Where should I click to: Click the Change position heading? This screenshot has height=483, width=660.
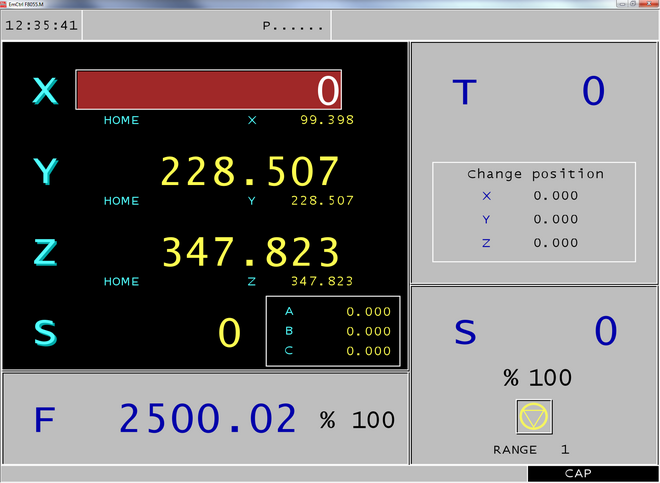click(x=535, y=173)
